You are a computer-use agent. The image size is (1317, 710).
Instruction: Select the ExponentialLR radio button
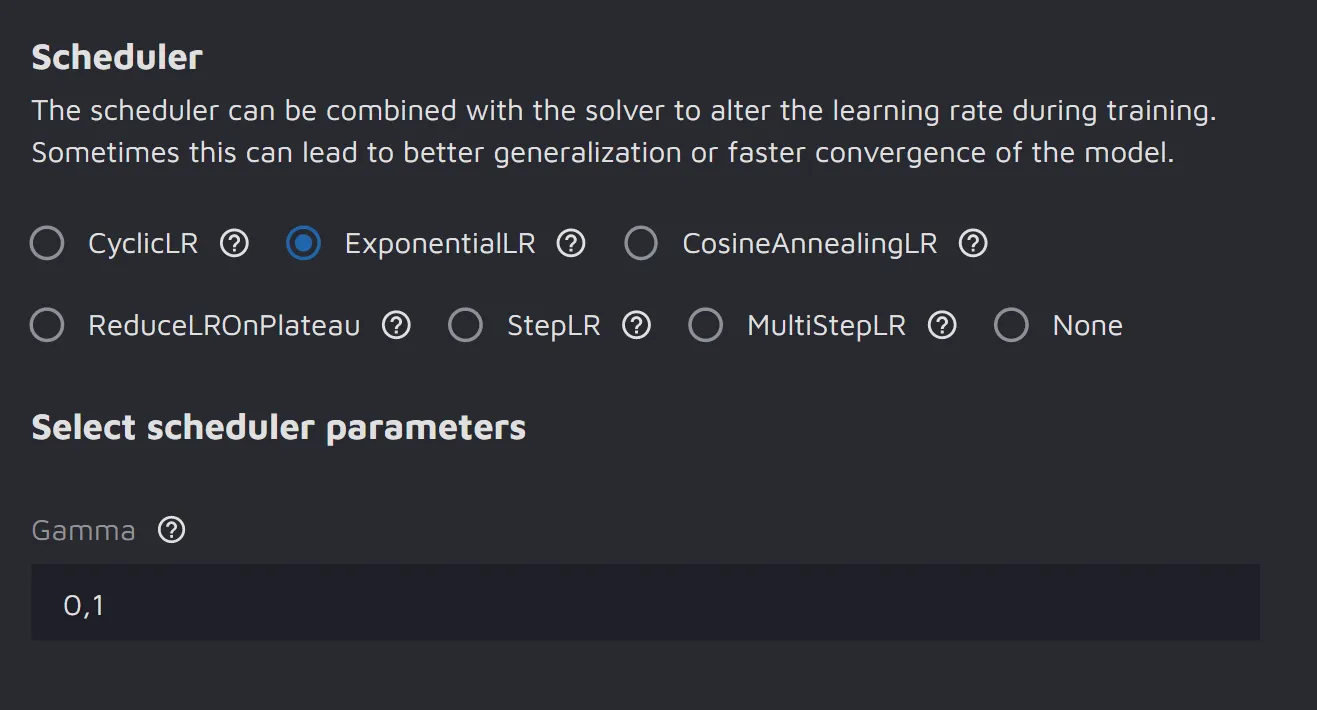303,243
